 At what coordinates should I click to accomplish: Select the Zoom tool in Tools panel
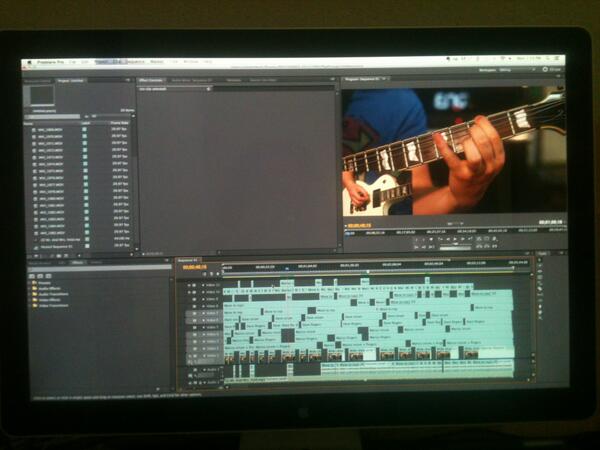540,318
